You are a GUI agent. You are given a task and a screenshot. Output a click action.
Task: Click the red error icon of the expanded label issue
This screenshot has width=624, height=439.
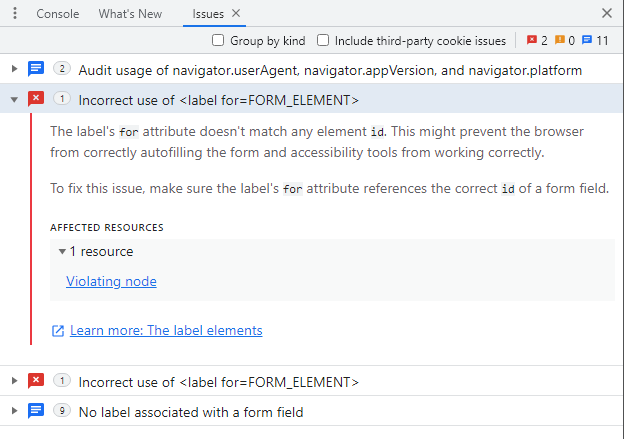(36, 99)
